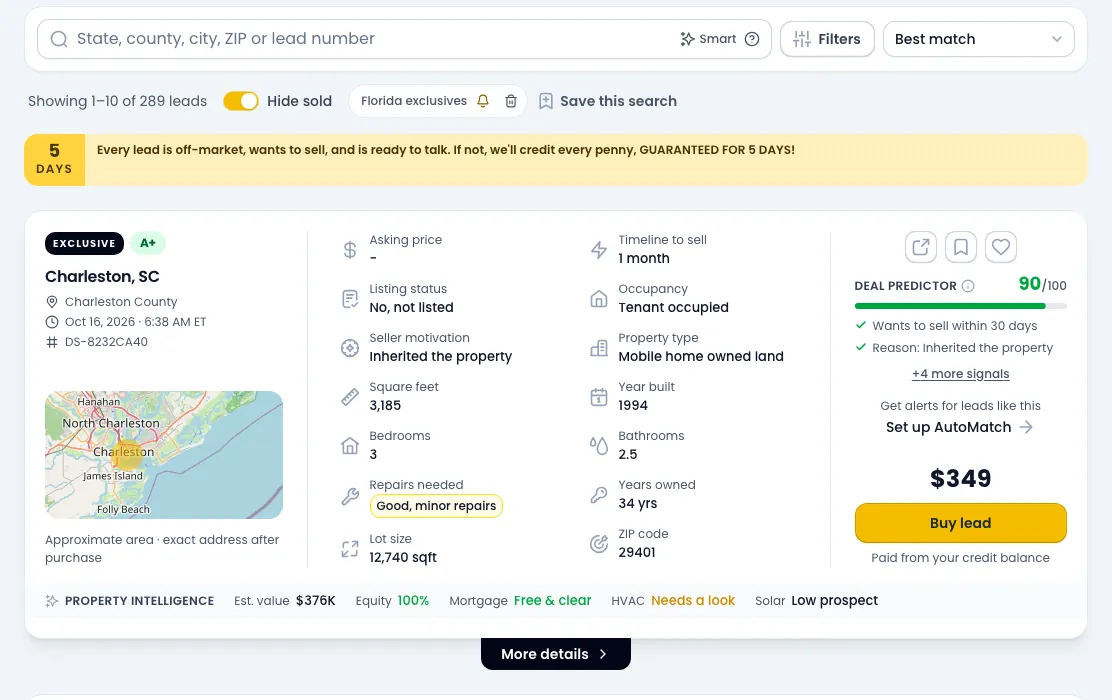Toggle the Hide sold switch

241,101
